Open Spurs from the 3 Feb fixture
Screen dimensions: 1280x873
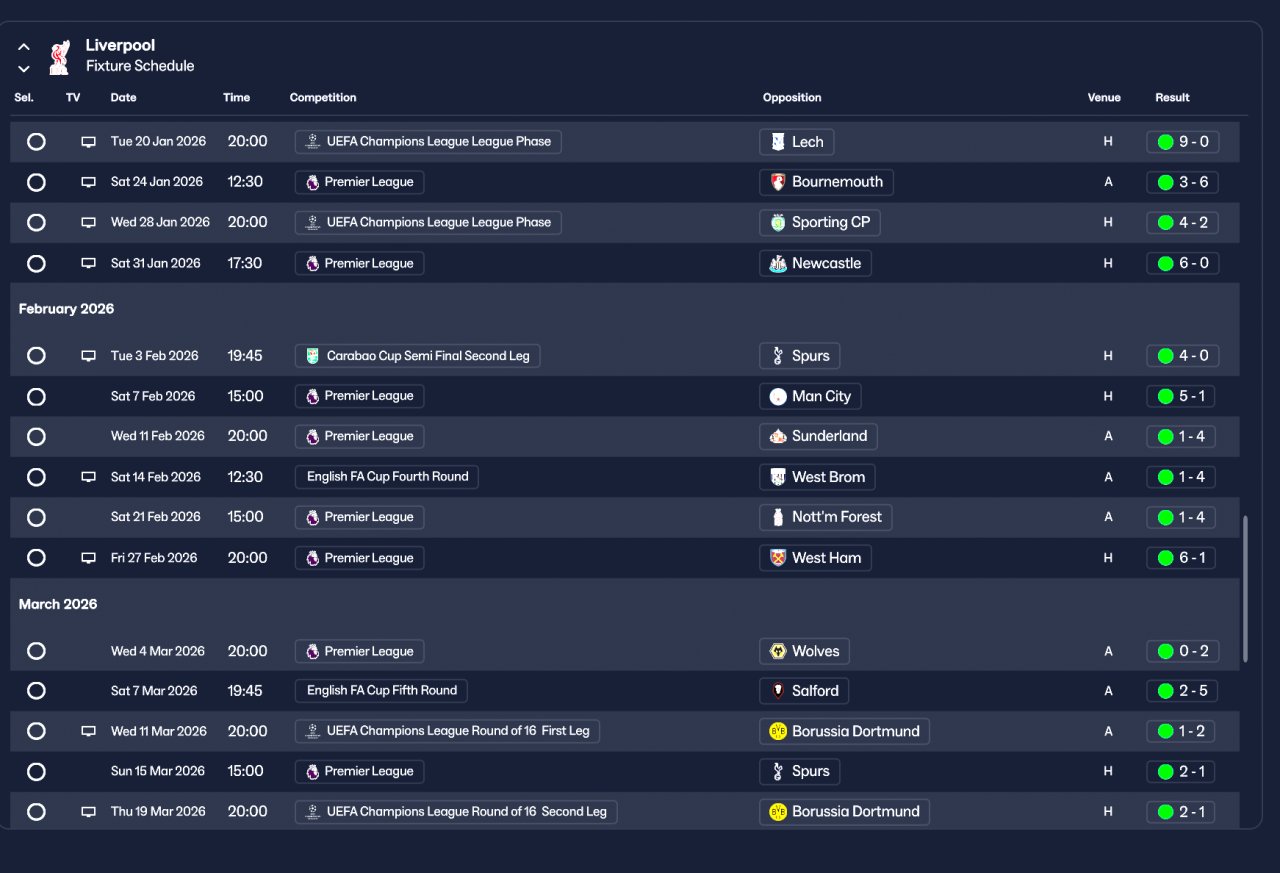coord(800,356)
